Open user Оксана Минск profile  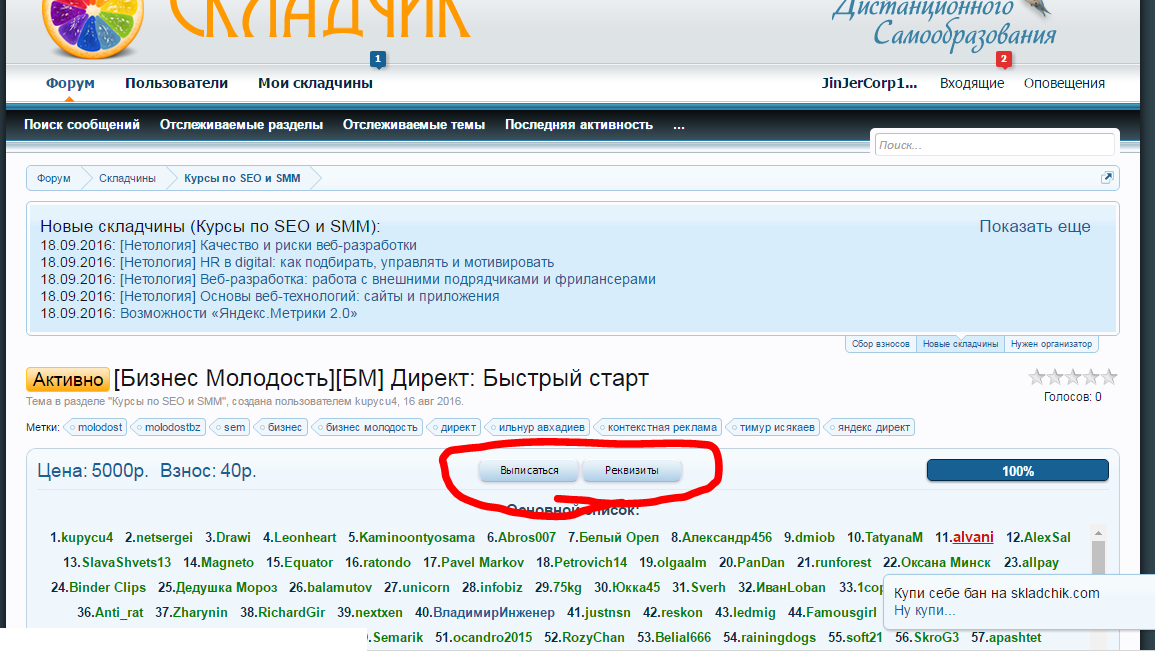coord(946,563)
